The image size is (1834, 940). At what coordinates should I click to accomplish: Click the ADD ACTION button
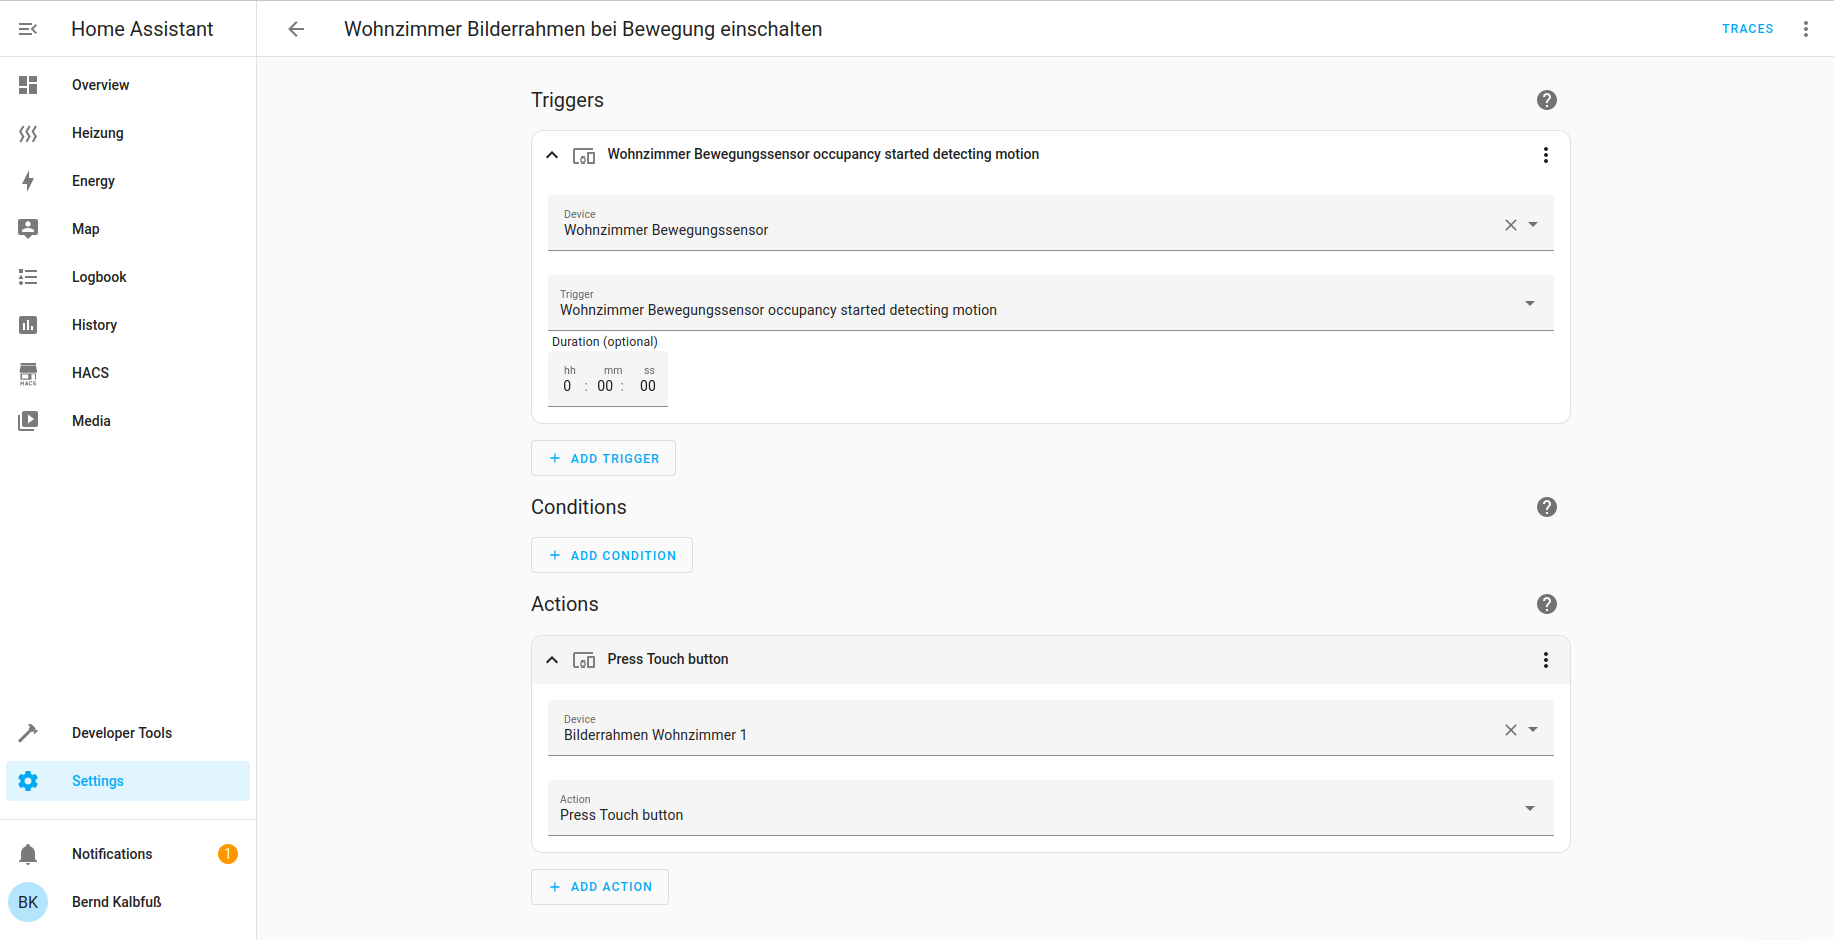tap(600, 887)
